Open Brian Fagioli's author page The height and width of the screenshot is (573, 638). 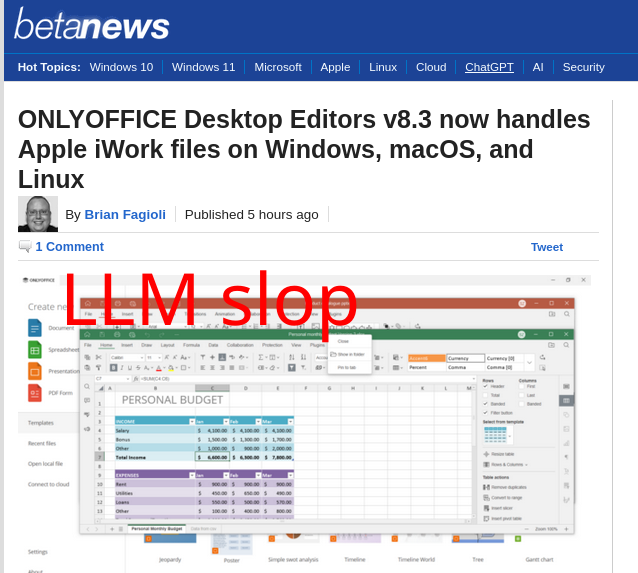coord(125,214)
